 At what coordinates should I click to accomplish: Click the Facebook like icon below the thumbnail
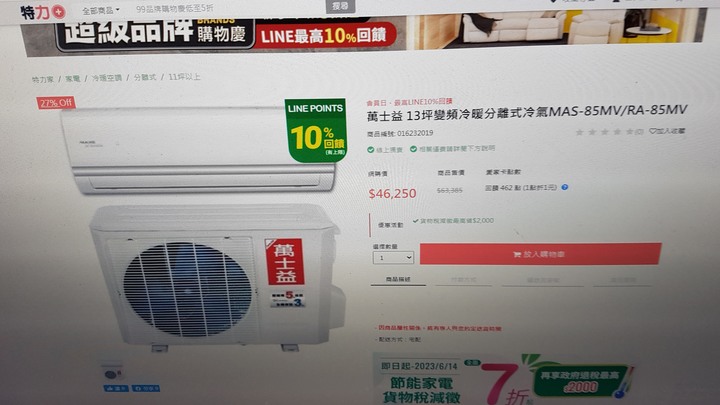pyautogui.click(x=116, y=388)
